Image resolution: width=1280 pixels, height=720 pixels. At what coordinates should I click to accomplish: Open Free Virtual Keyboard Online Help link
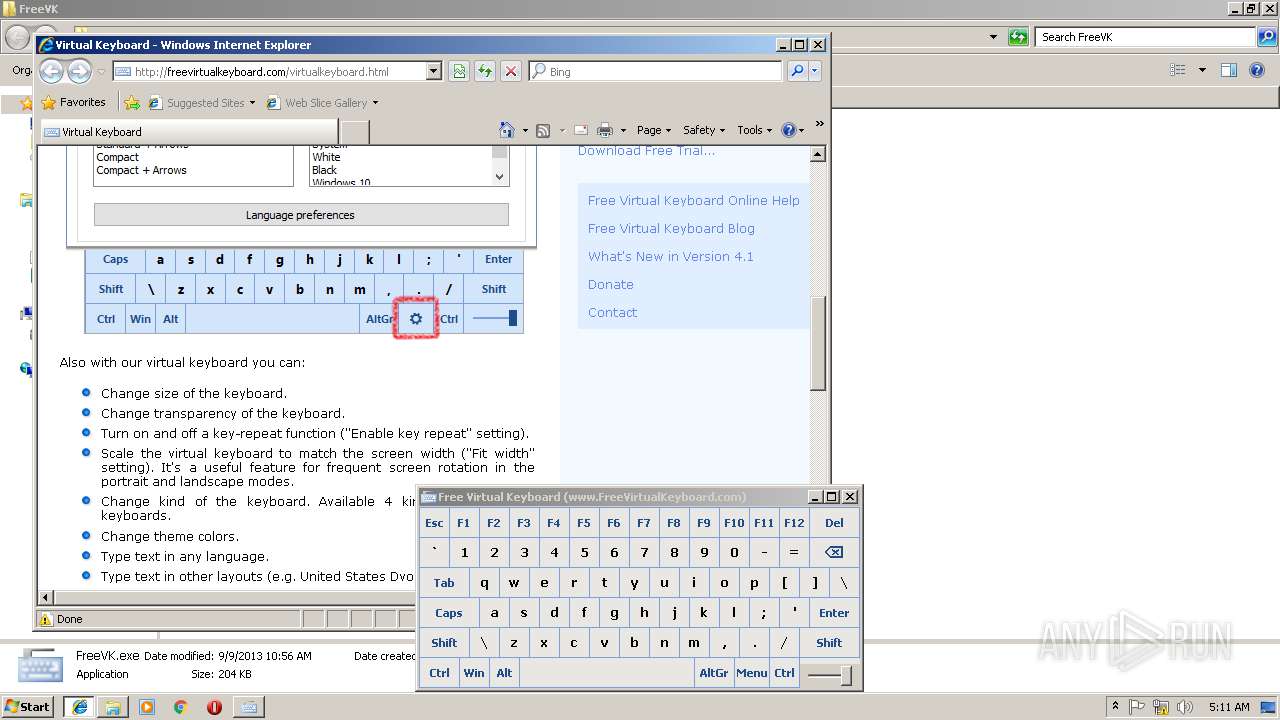(694, 200)
